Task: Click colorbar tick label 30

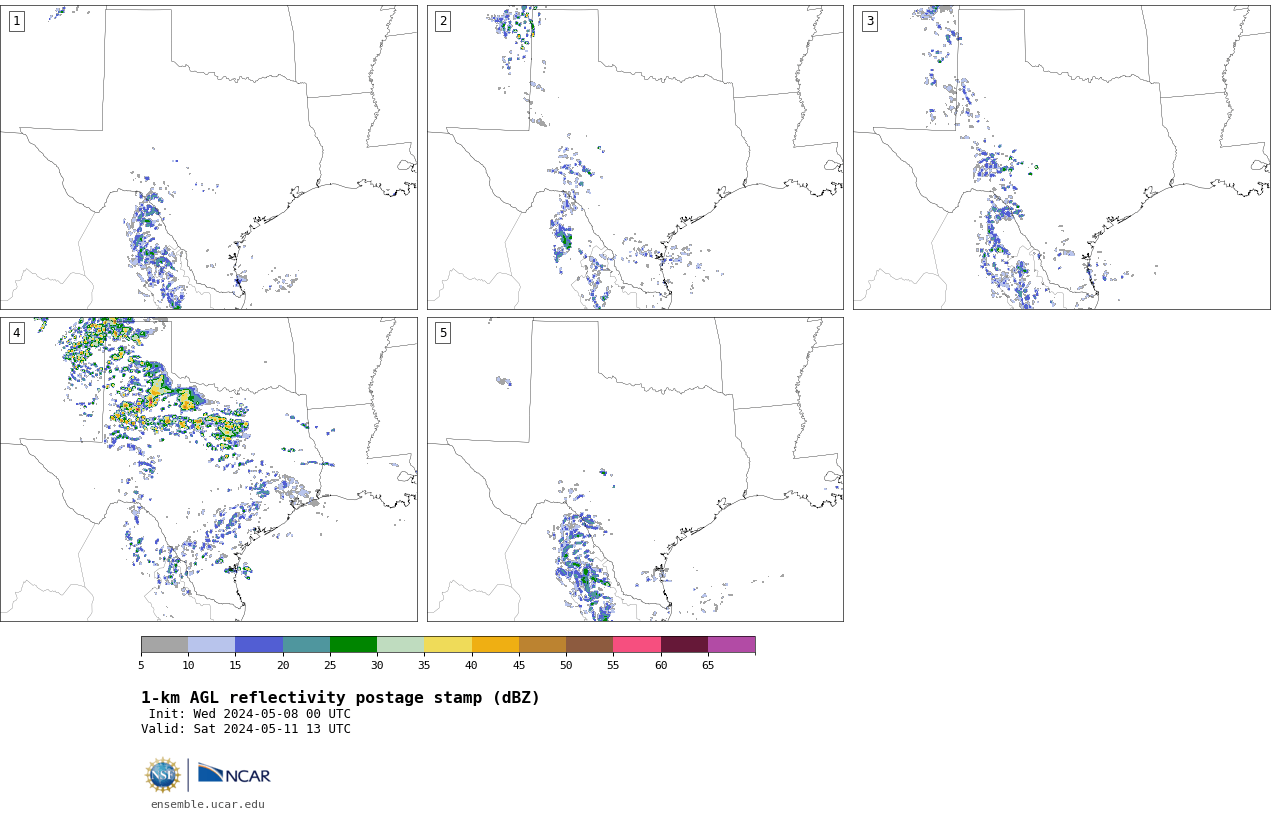Action: click(x=377, y=665)
